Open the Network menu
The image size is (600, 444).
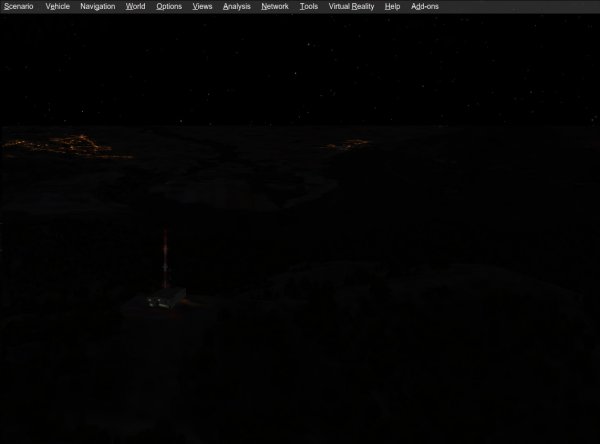click(275, 7)
